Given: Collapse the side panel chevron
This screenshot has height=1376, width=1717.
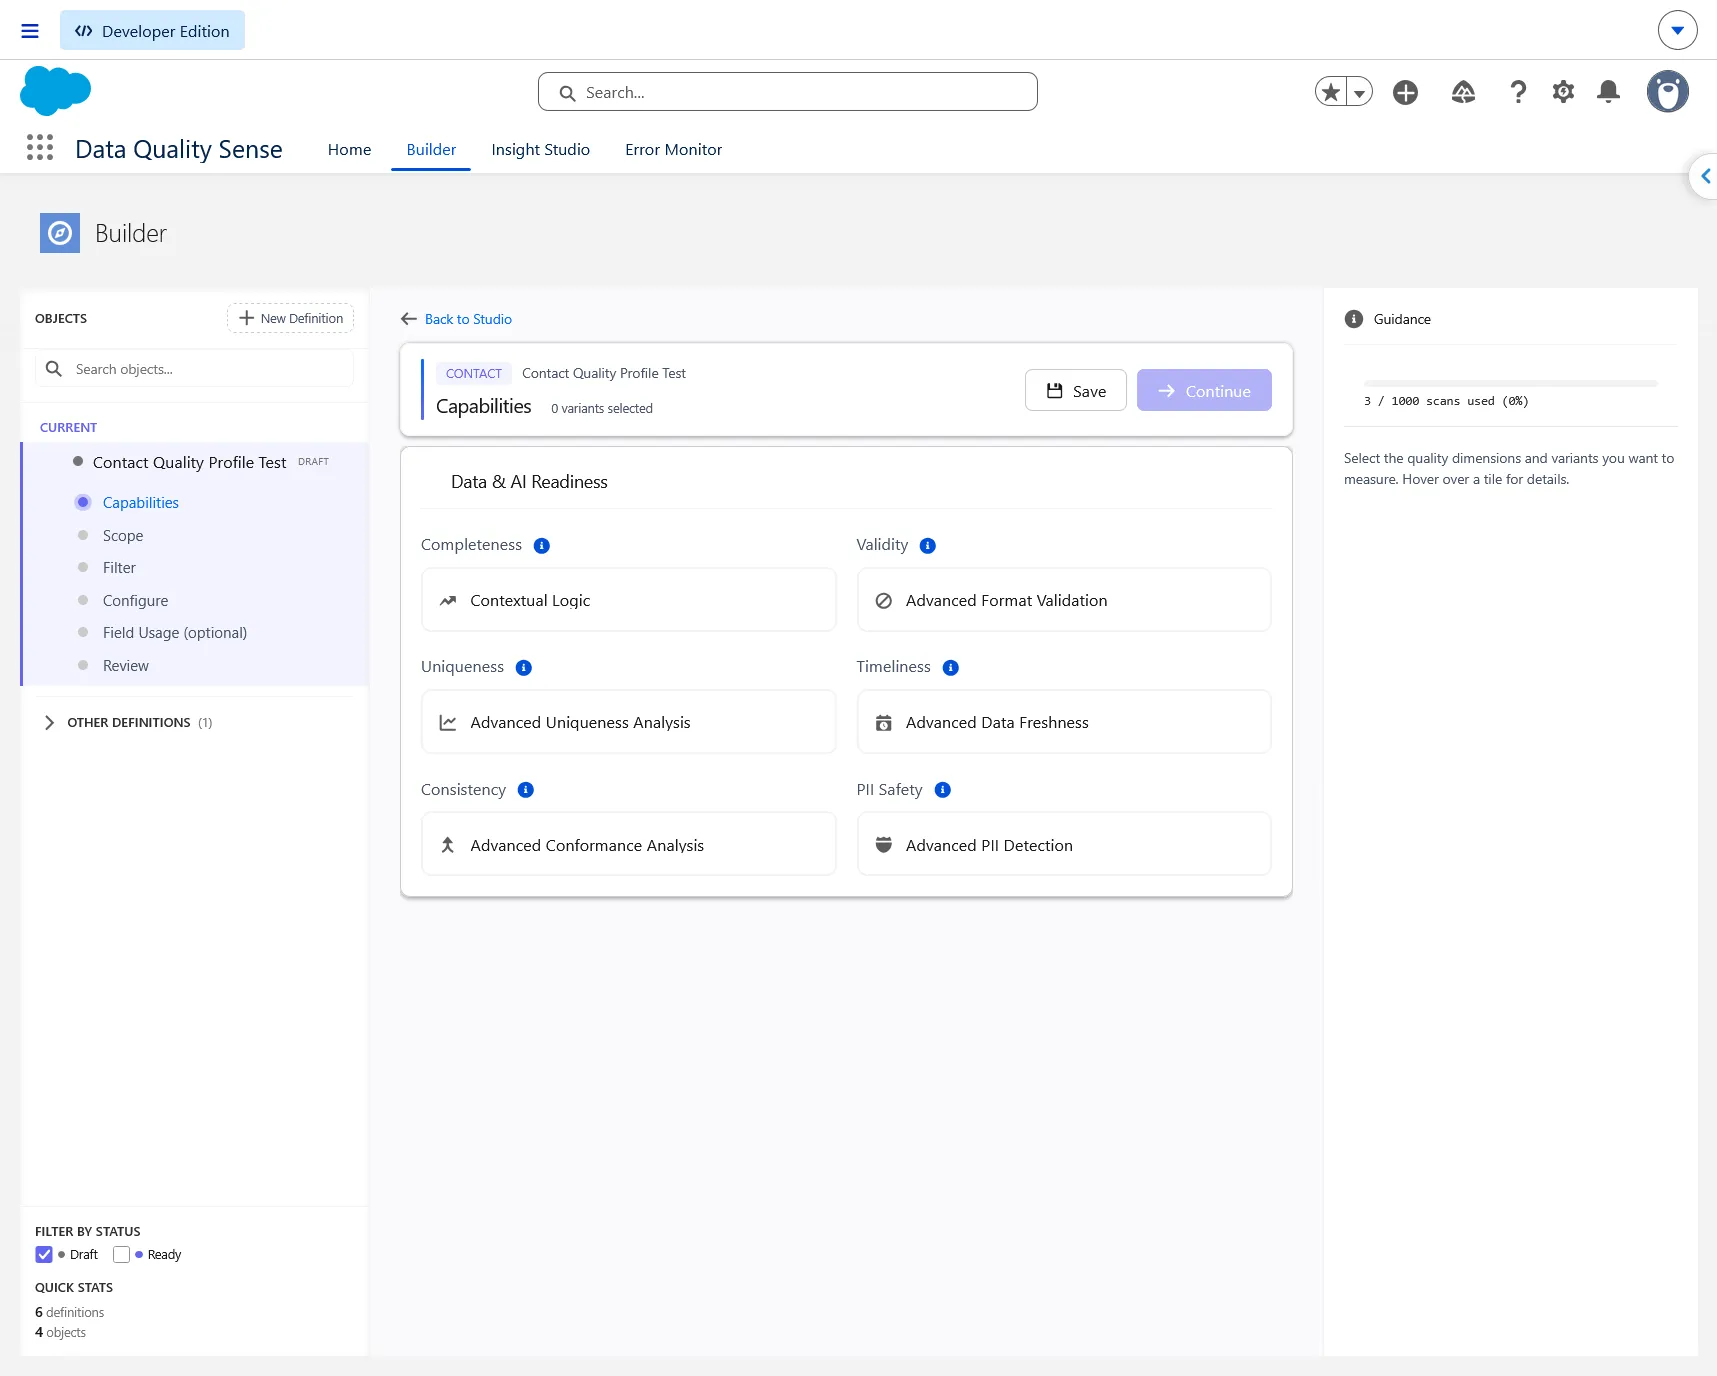Looking at the screenshot, I should tap(1705, 177).
